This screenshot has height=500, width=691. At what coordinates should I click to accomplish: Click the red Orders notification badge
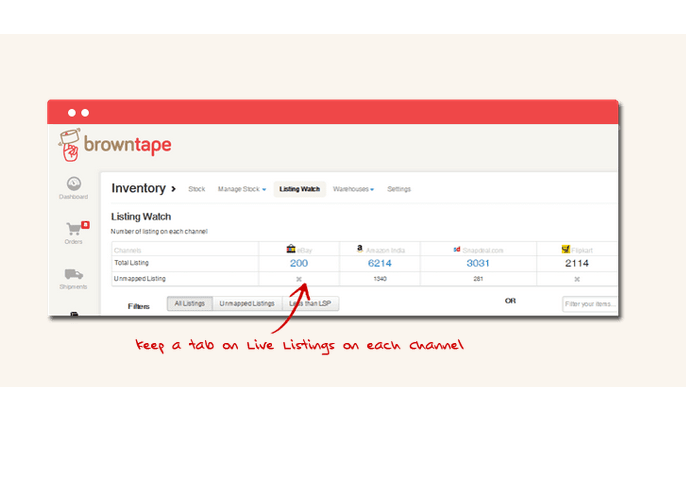click(x=85, y=225)
